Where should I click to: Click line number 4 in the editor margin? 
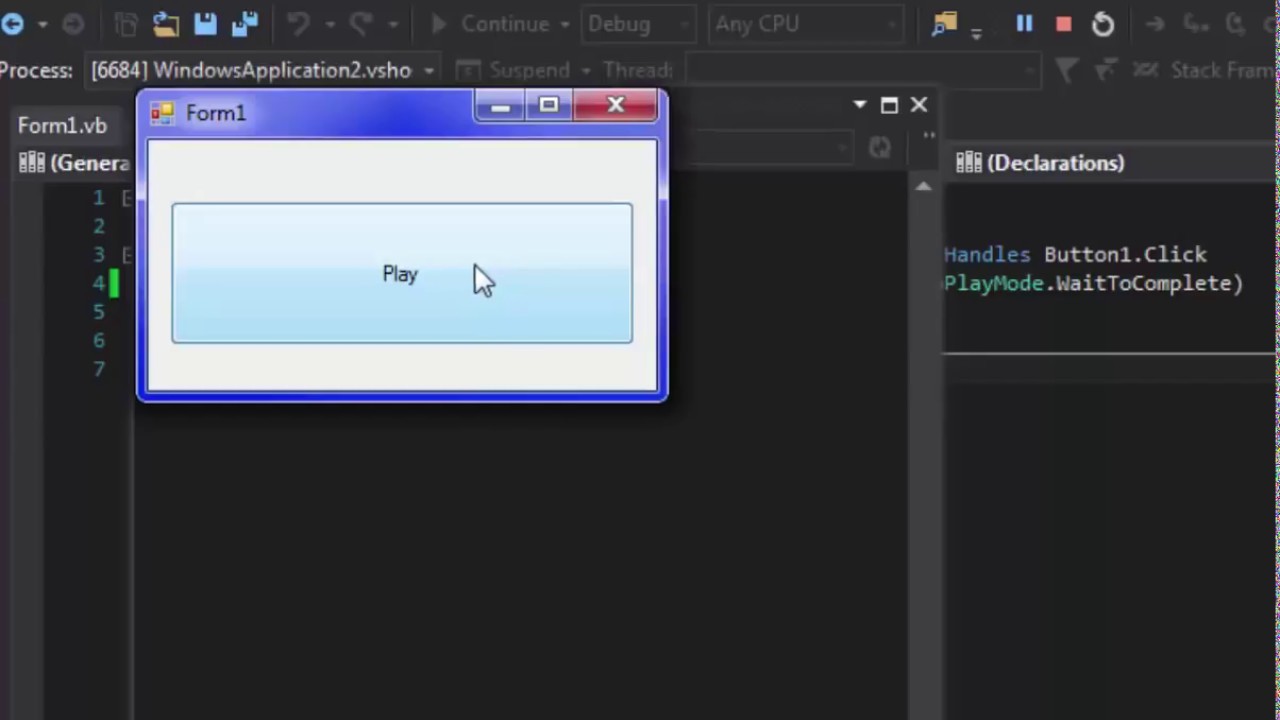pos(98,283)
